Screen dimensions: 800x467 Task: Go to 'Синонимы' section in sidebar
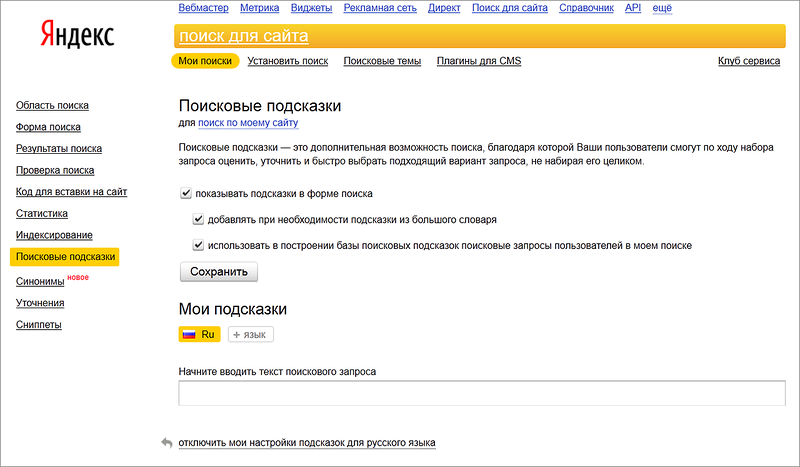point(40,282)
